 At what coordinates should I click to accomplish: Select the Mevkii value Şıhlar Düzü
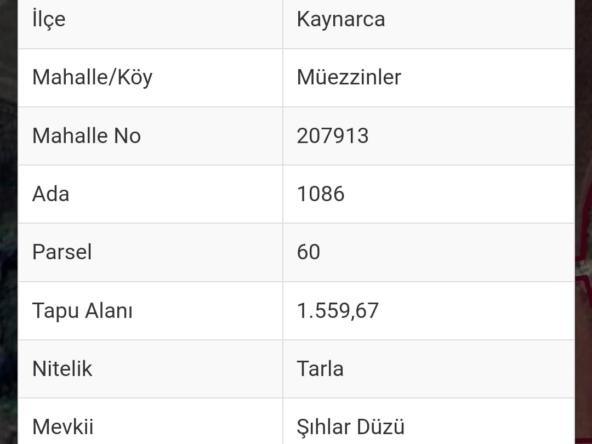(350, 427)
